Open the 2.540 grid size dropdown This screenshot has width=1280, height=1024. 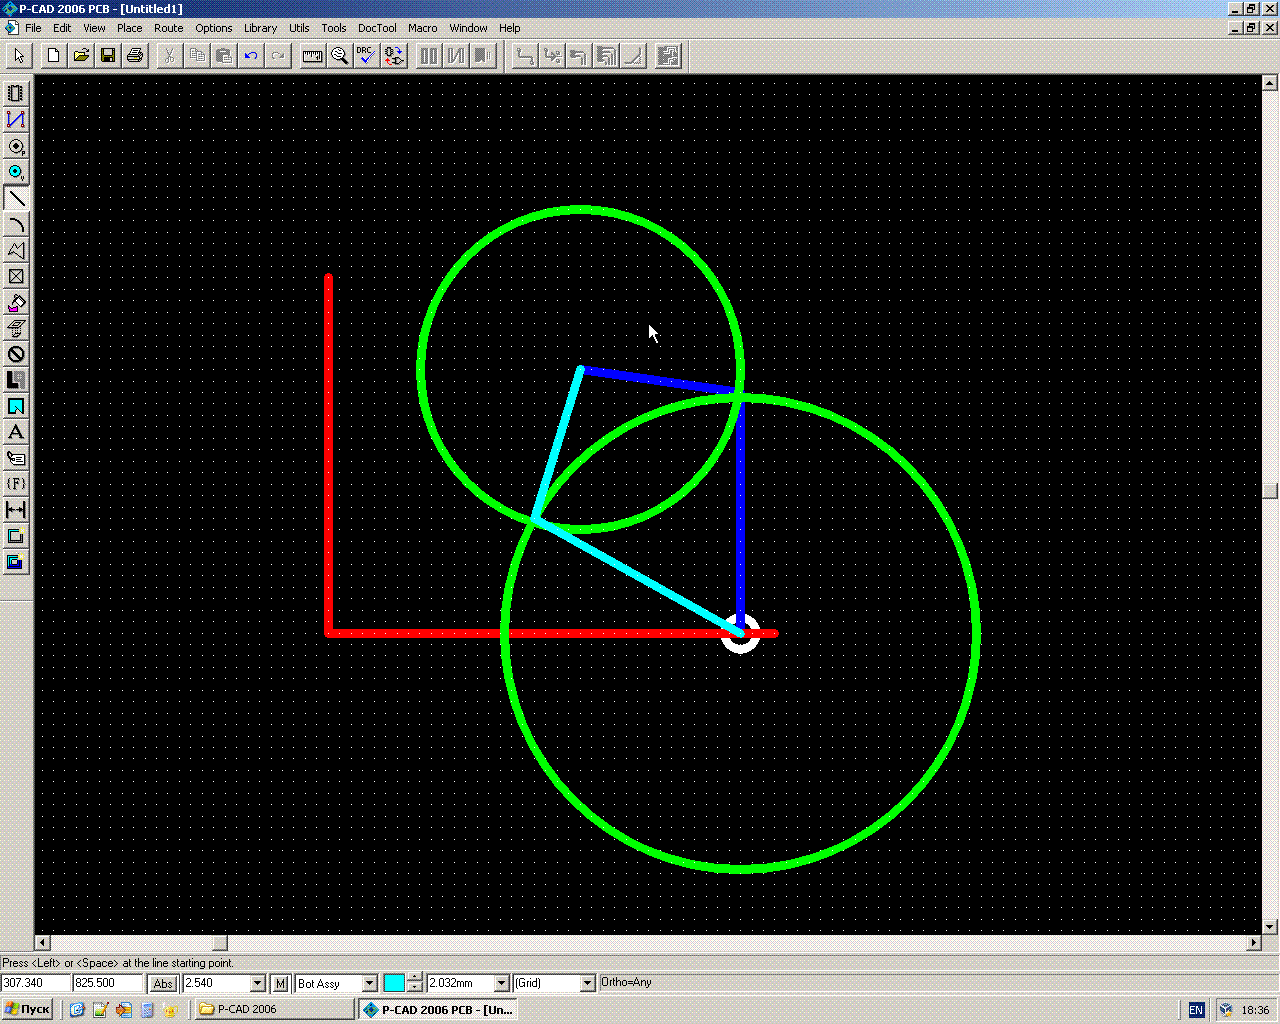(257, 984)
